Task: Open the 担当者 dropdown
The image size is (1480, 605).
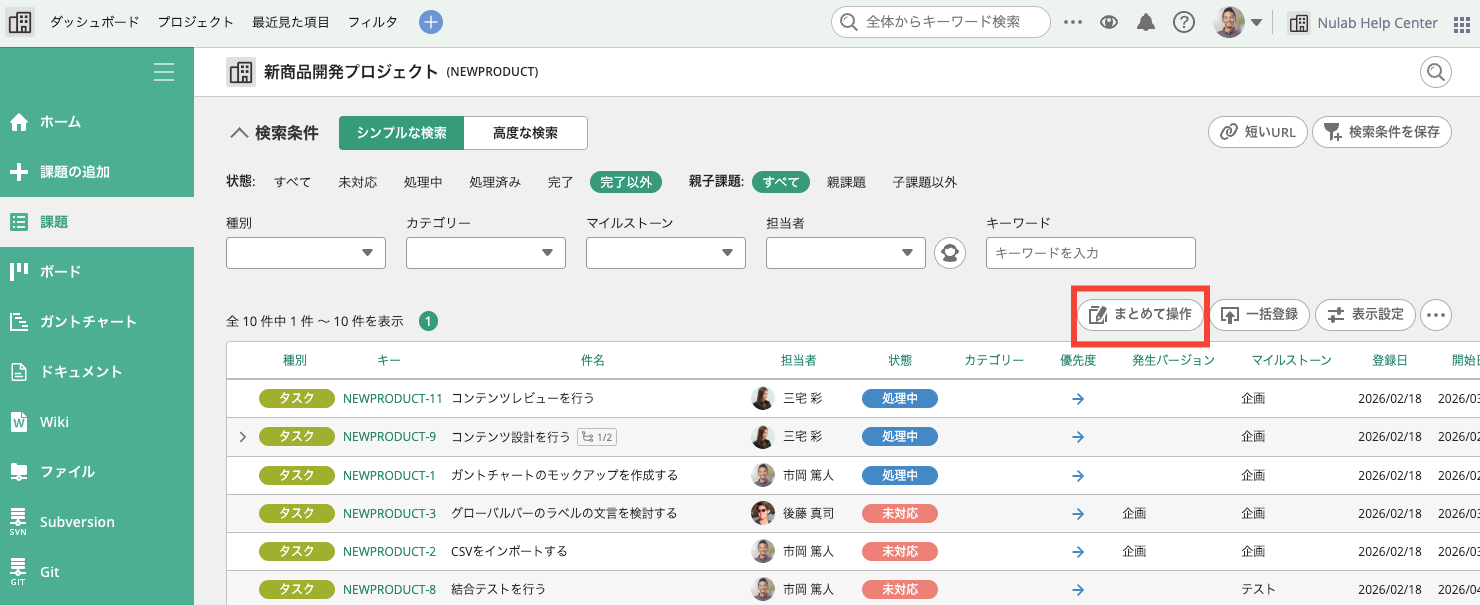Action: click(x=846, y=253)
